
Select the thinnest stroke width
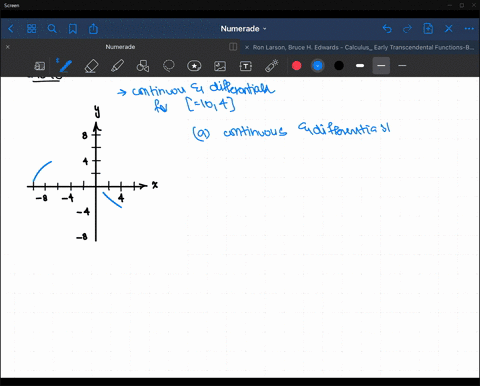coord(402,66)
